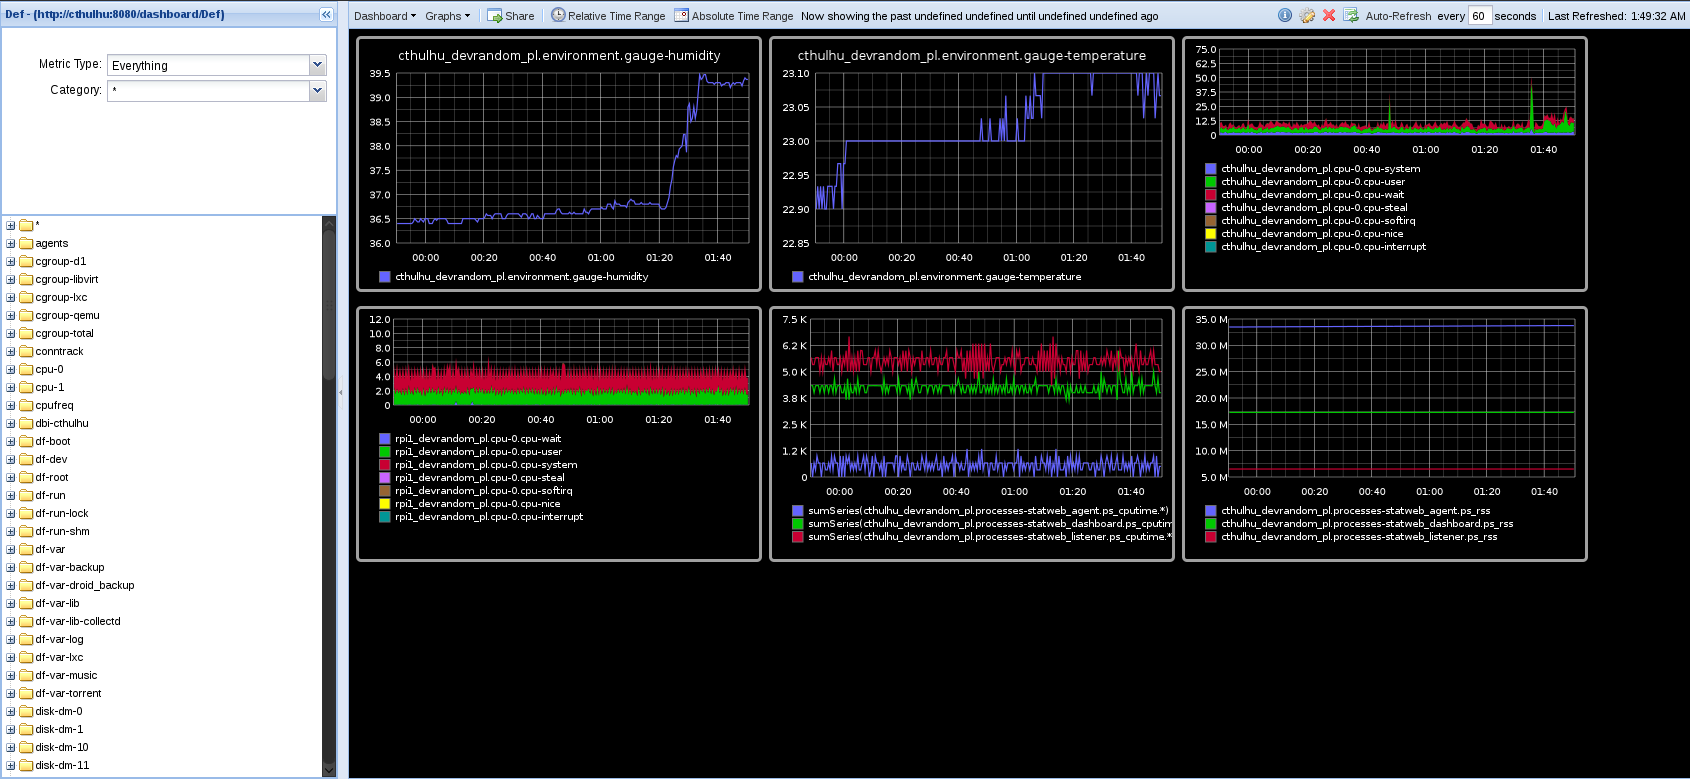Expand the cpu-0 tree node
1690x779 pixels.
click(11, 369)
